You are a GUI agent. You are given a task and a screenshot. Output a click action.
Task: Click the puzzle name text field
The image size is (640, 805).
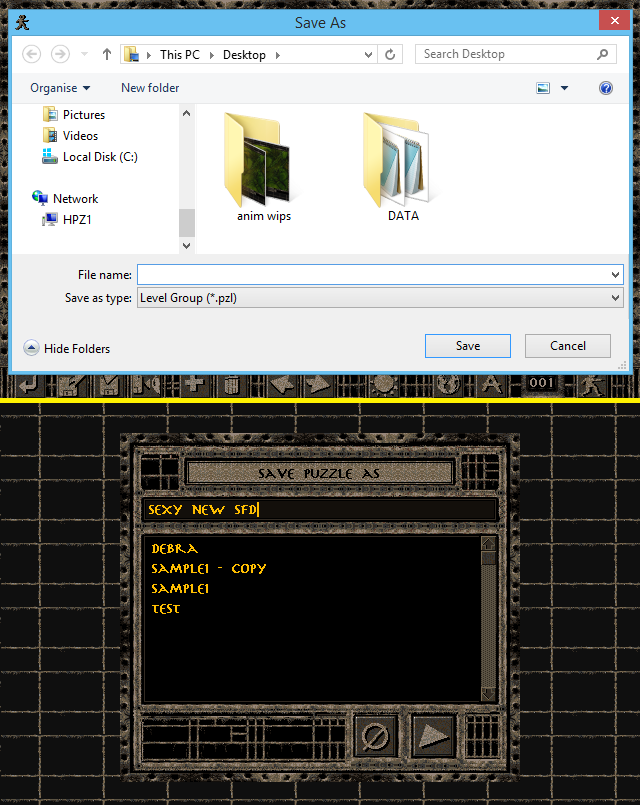pos(320,510)
